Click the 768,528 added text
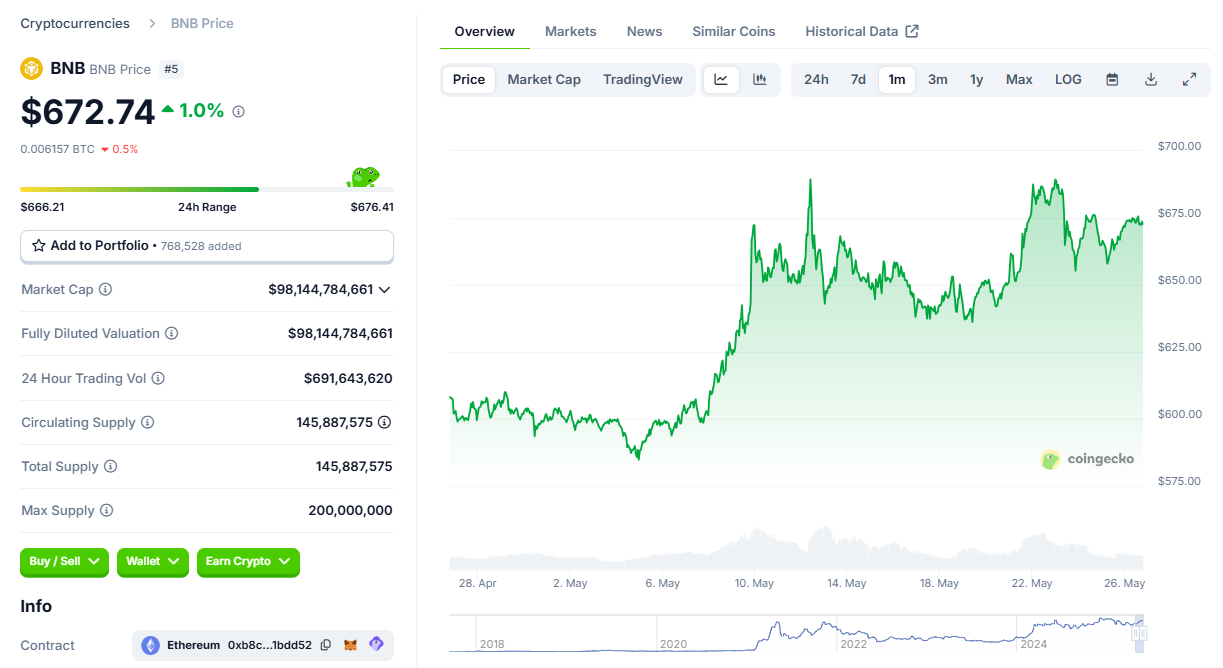1223x668 pixels. tap(201, 246)
